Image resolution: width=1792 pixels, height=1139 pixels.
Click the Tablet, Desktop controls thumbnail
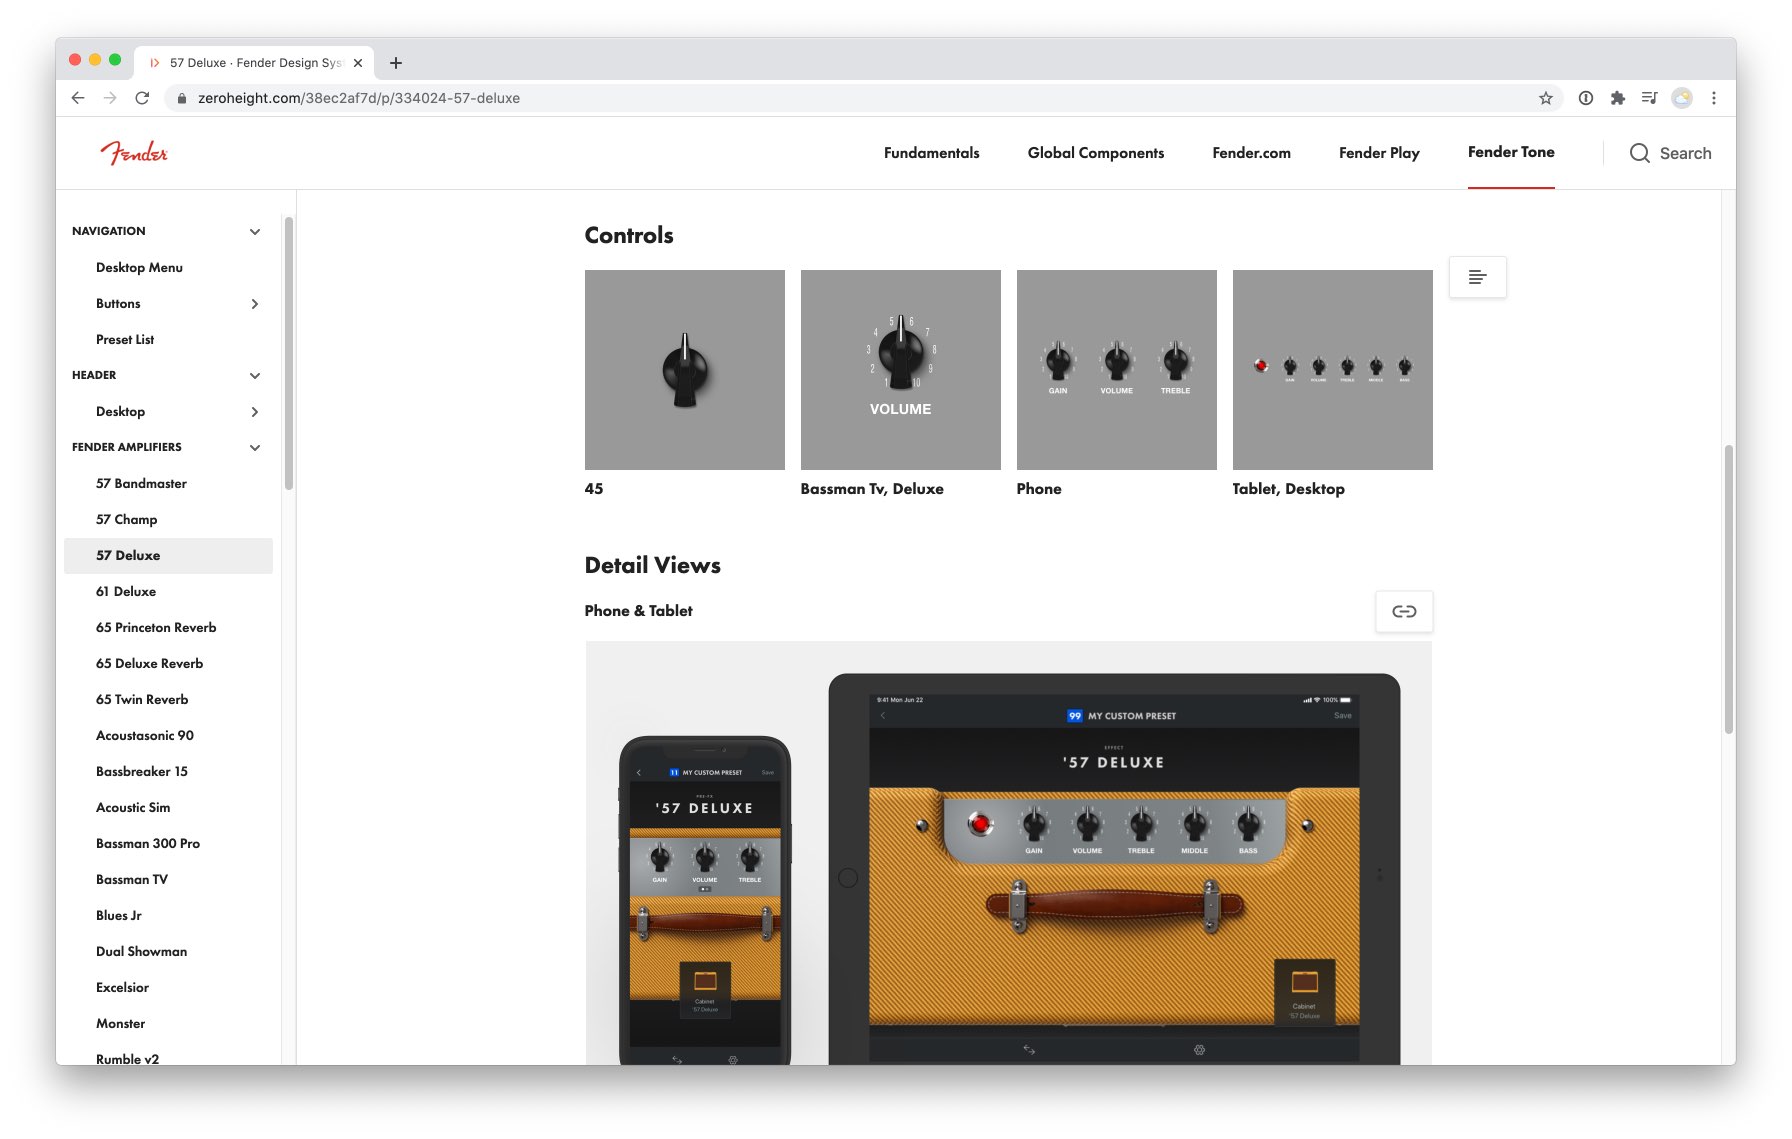point(1333,370)
